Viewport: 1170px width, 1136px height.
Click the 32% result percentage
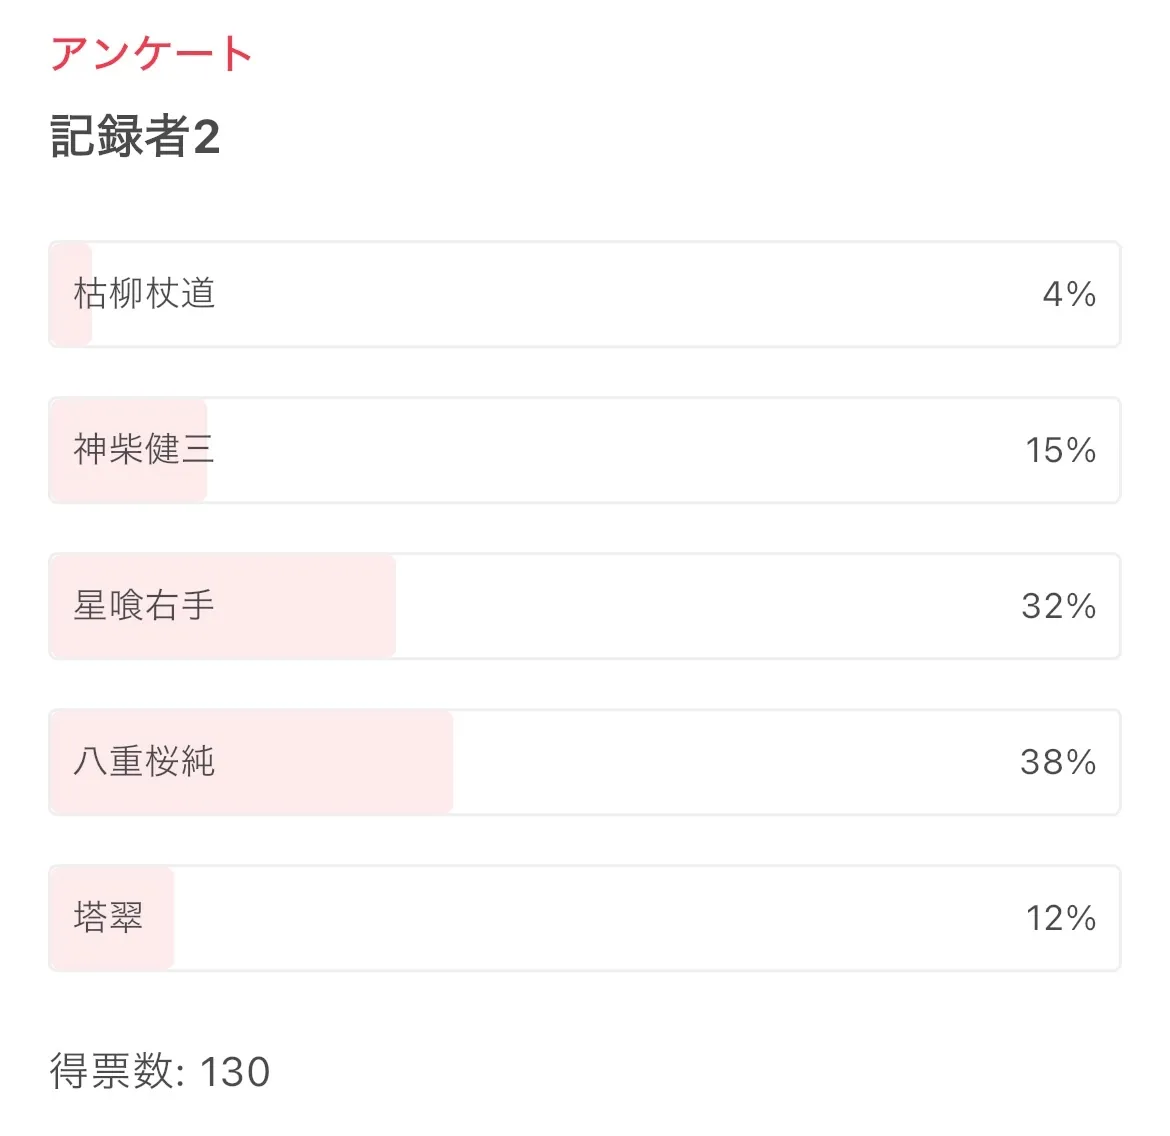tap(1058, 606)
